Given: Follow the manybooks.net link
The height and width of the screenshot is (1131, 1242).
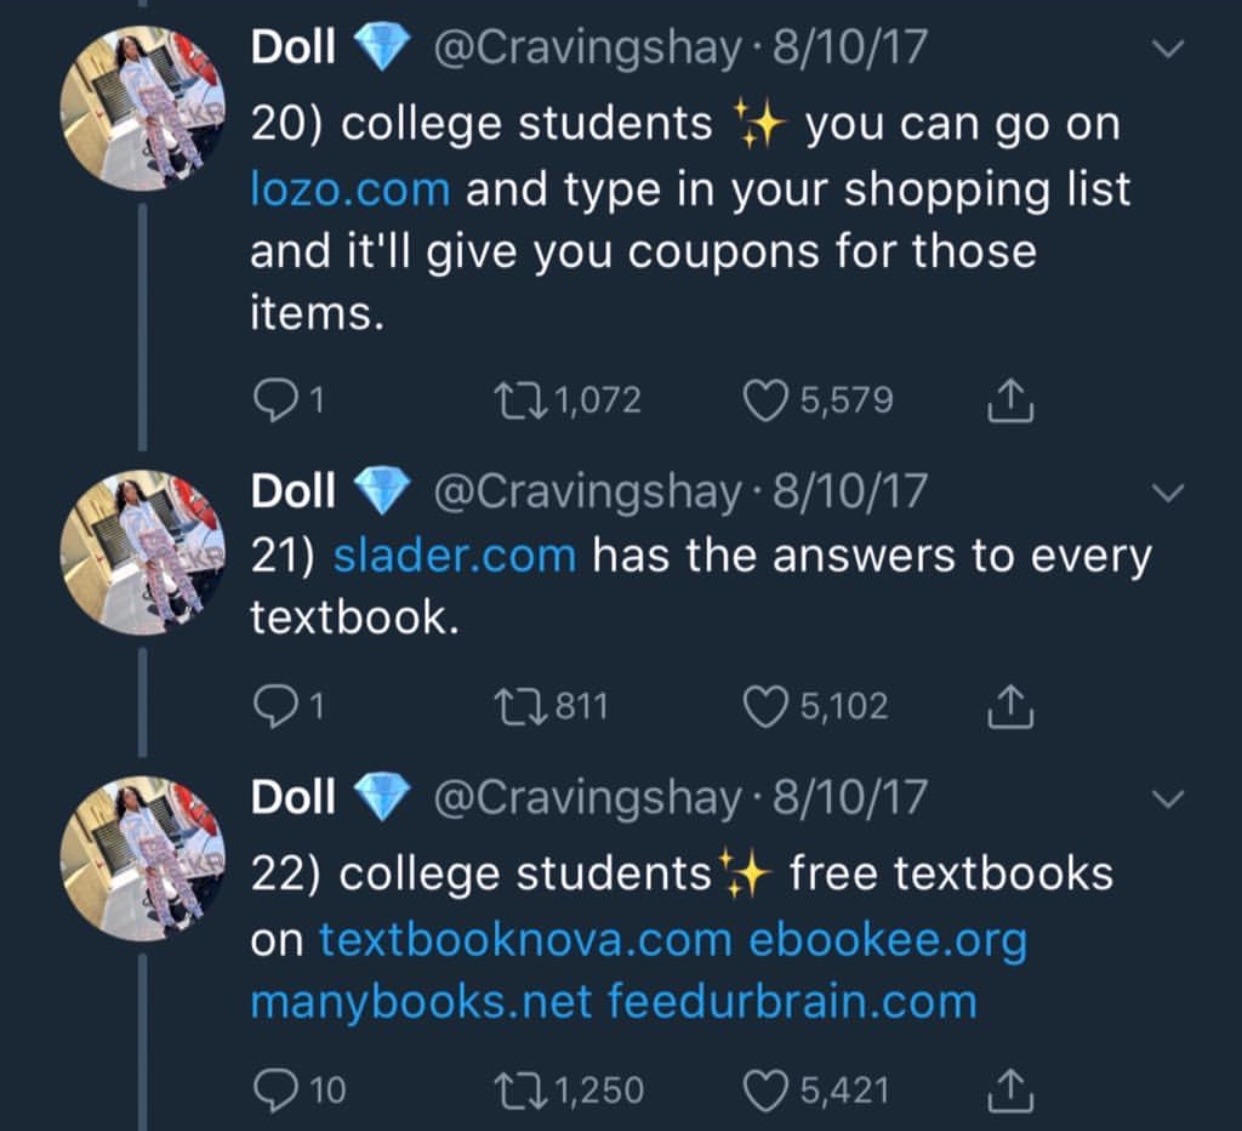Looking at the screenshot, I should [x=420, y=1002].
